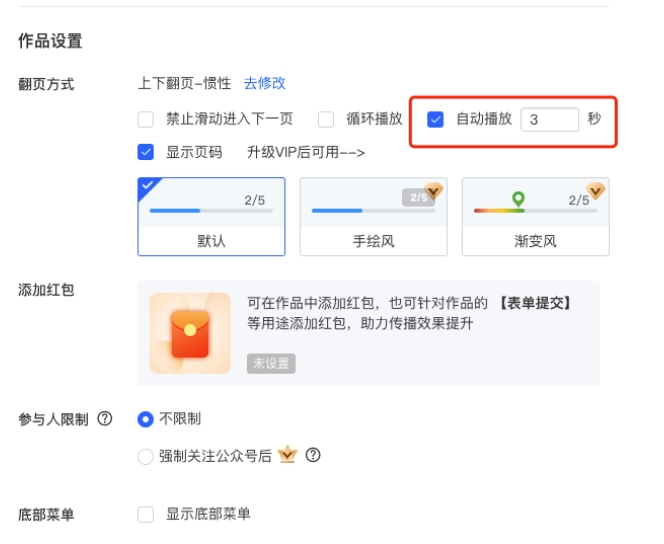Screen dimensions: 664x544
Task: Click the selected checkmark corner on 默认
Action: tap(148, 186)
